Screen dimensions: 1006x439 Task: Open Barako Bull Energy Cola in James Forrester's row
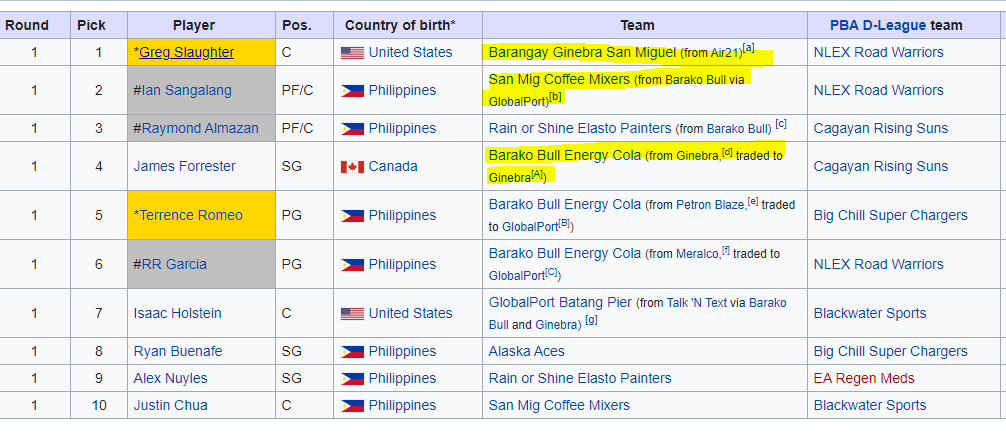(x=565, y=155)
